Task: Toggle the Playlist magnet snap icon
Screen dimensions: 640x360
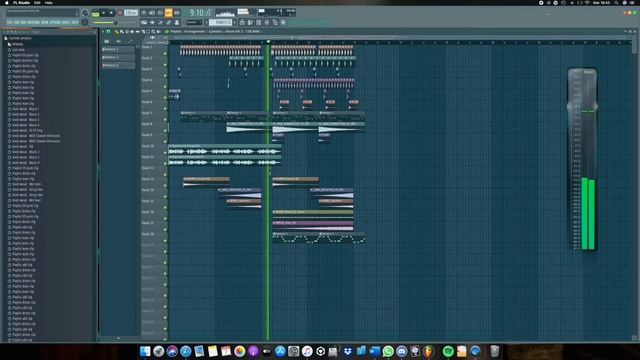Action: coord(109,31)
